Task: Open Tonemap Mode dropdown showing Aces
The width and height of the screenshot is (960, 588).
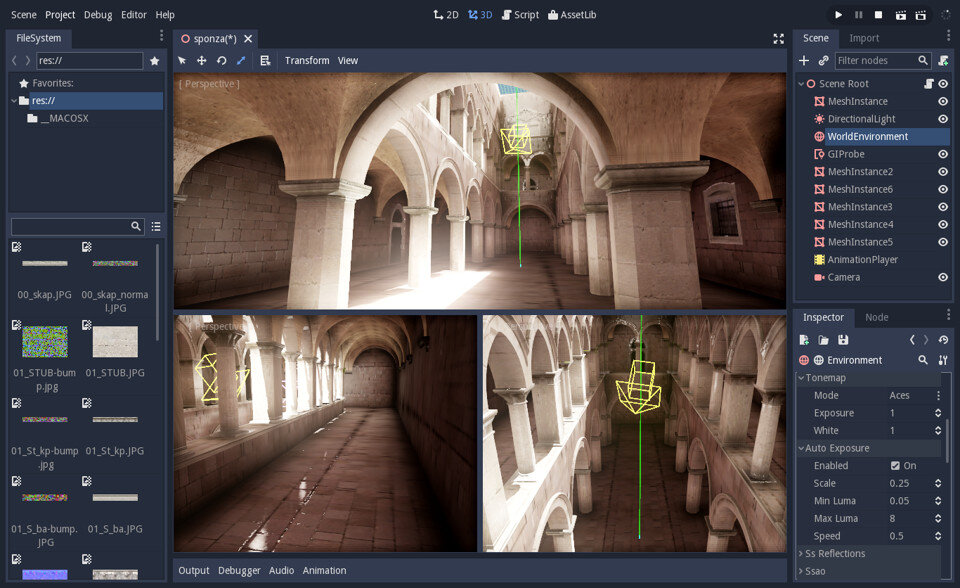Action: pos(913,396)
